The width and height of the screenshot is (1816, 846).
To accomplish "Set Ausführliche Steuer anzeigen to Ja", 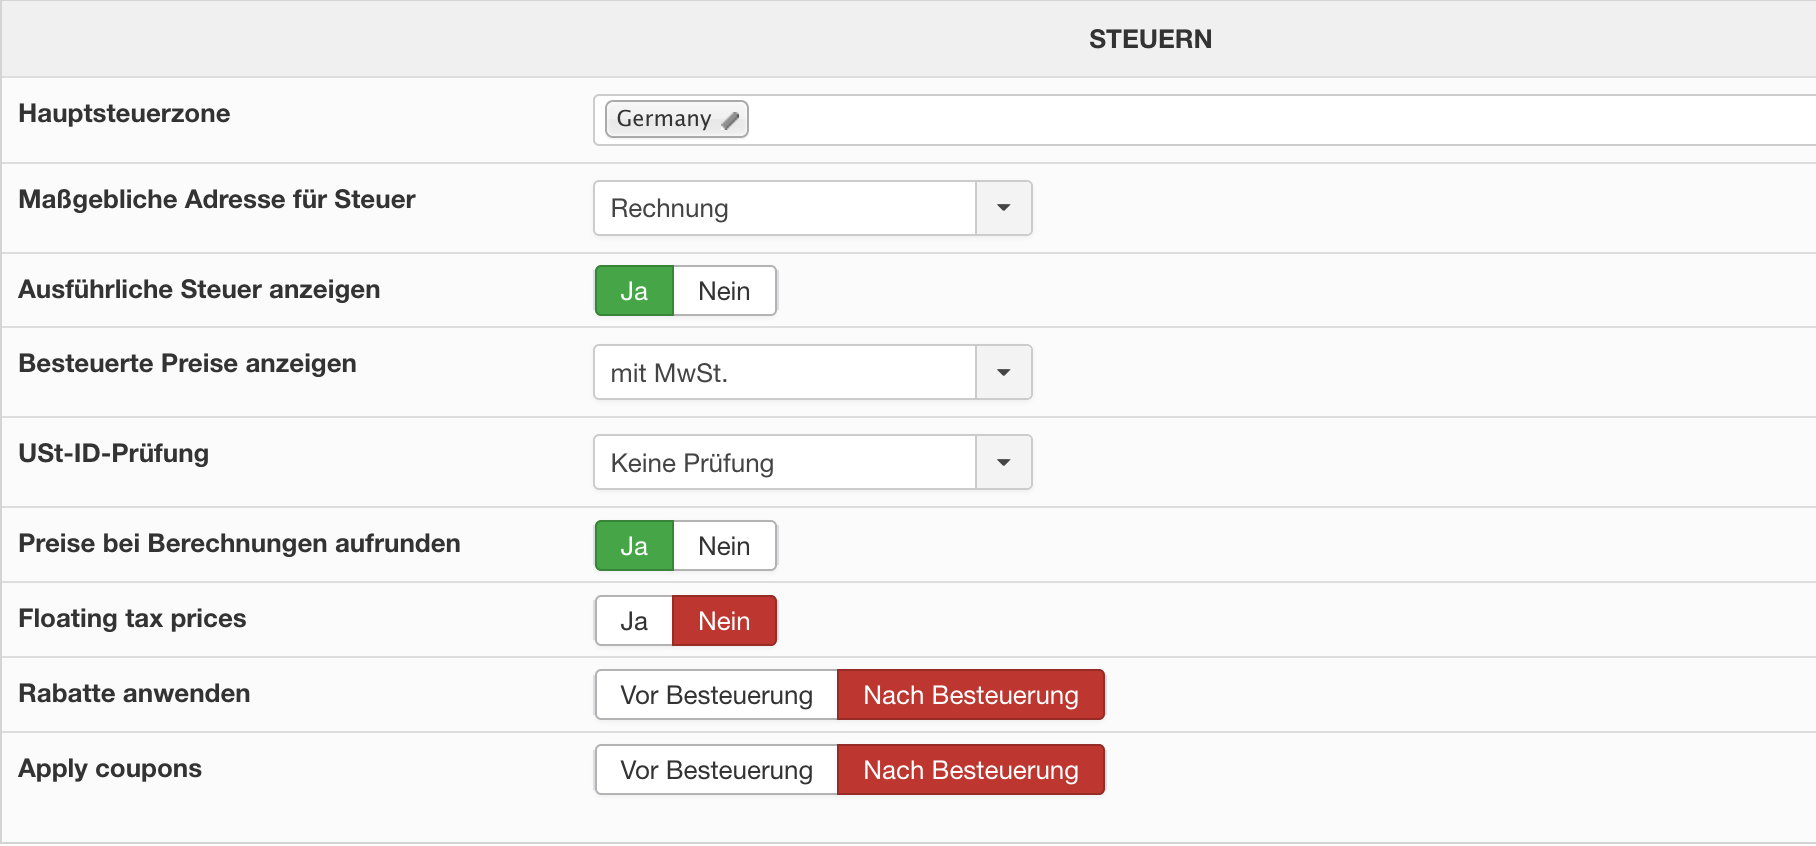I will (634, 291).
